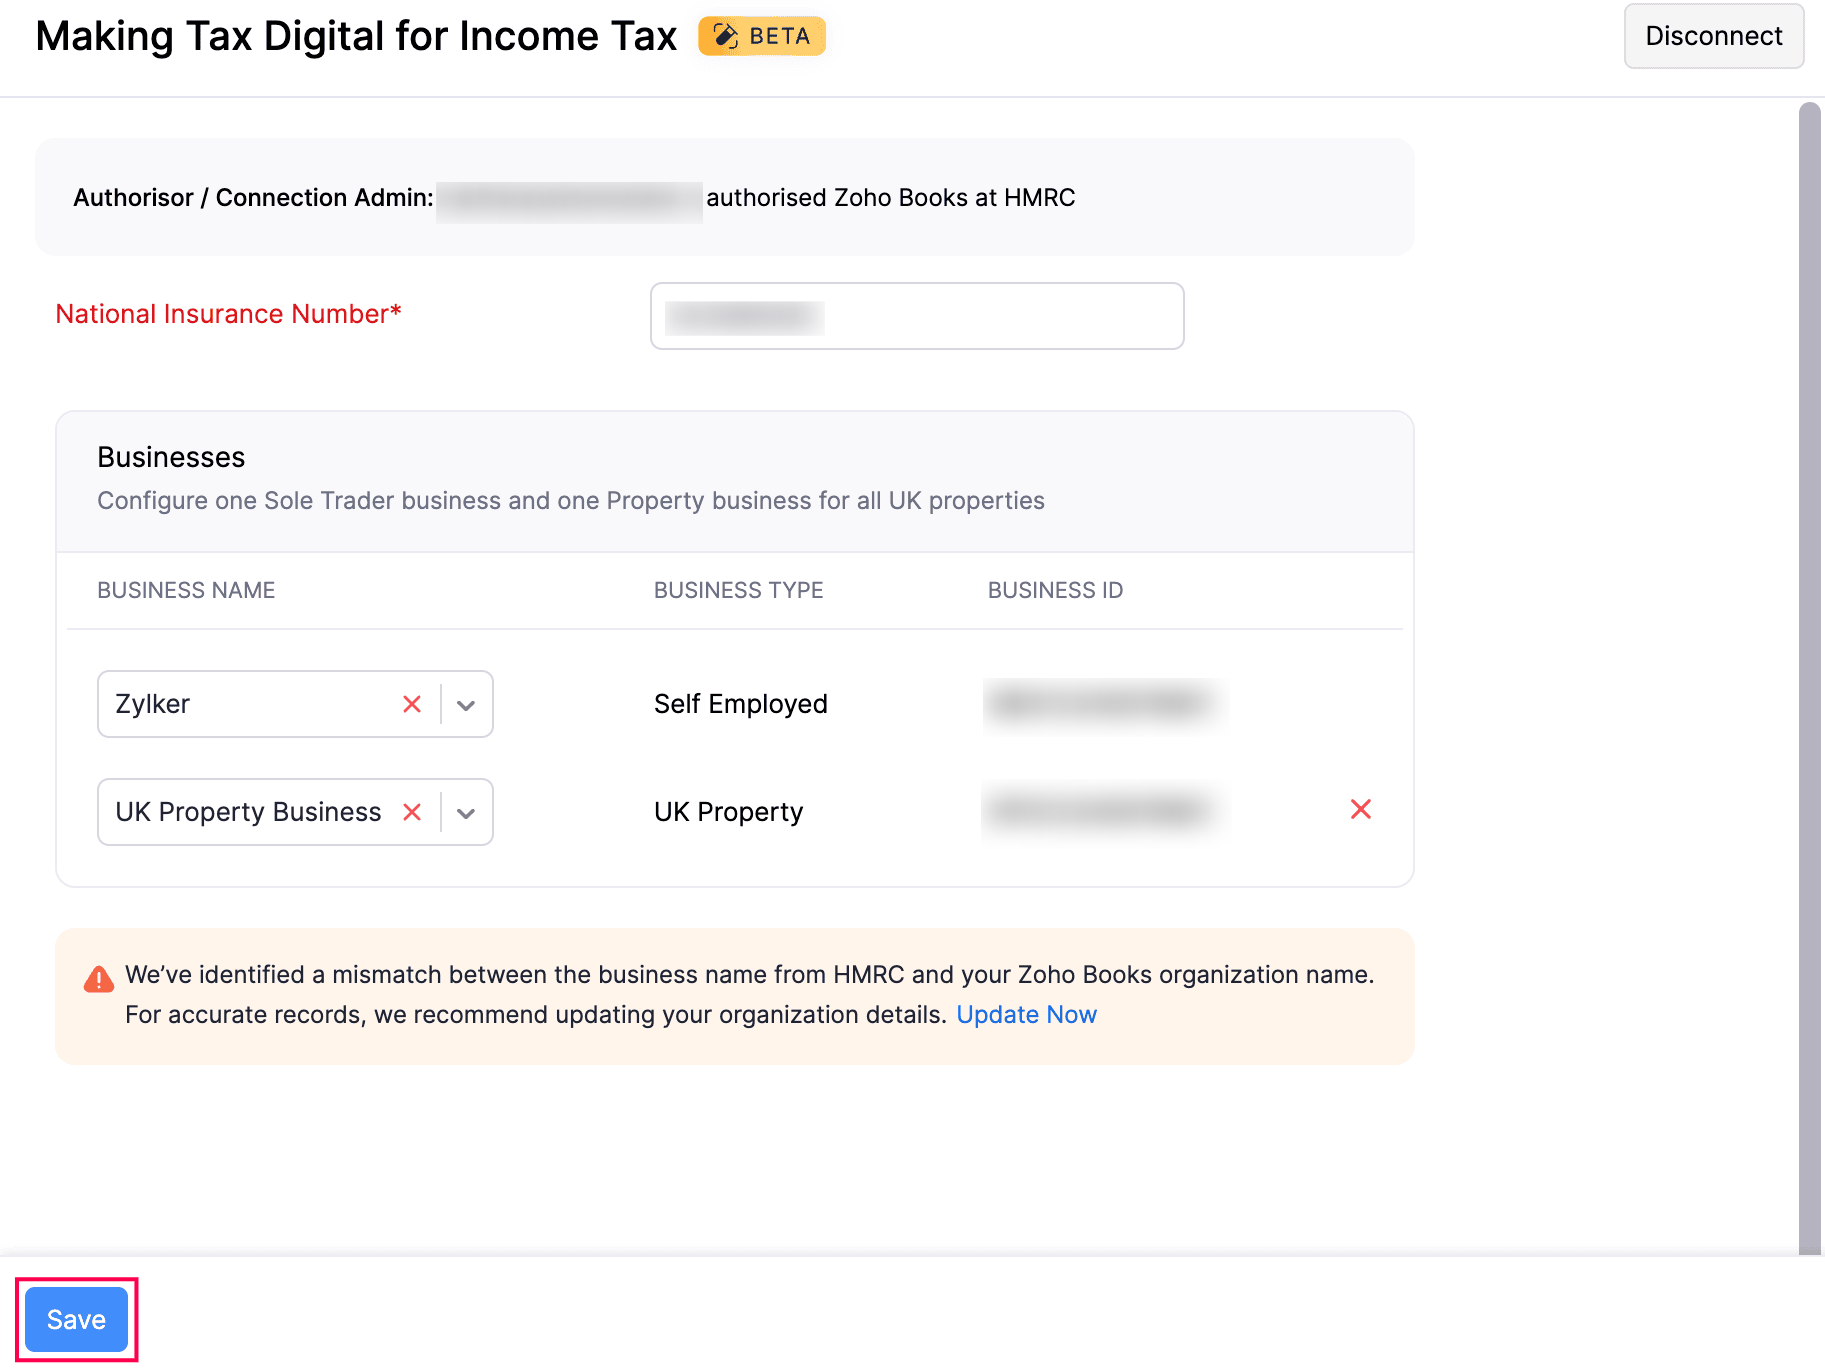1825x1372 pixels.
Task: Click the BUSINESS NAME column header
Action: (x=186, y=590)
